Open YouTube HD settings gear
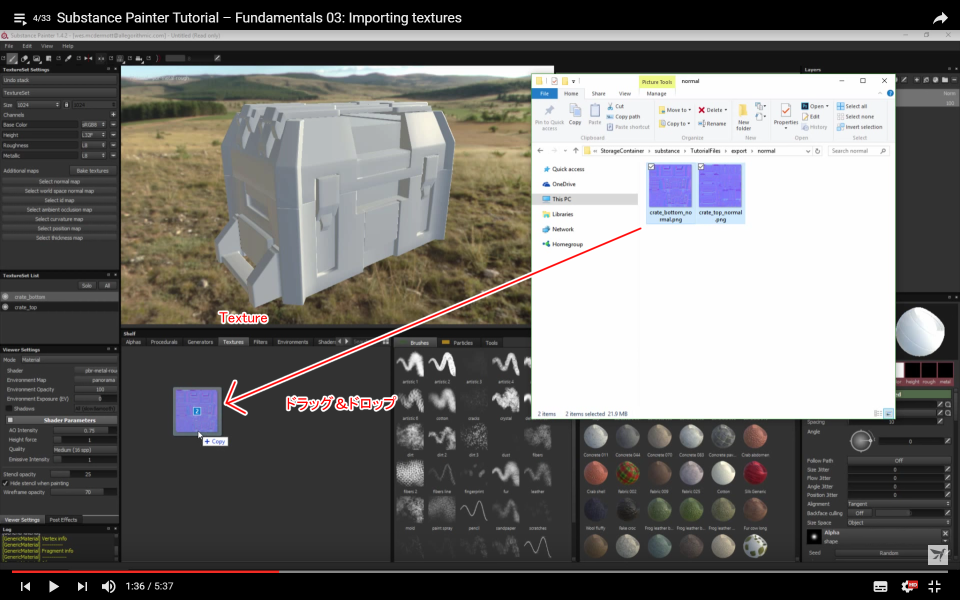This screenshot has height=600, width=960. (909, 587)
